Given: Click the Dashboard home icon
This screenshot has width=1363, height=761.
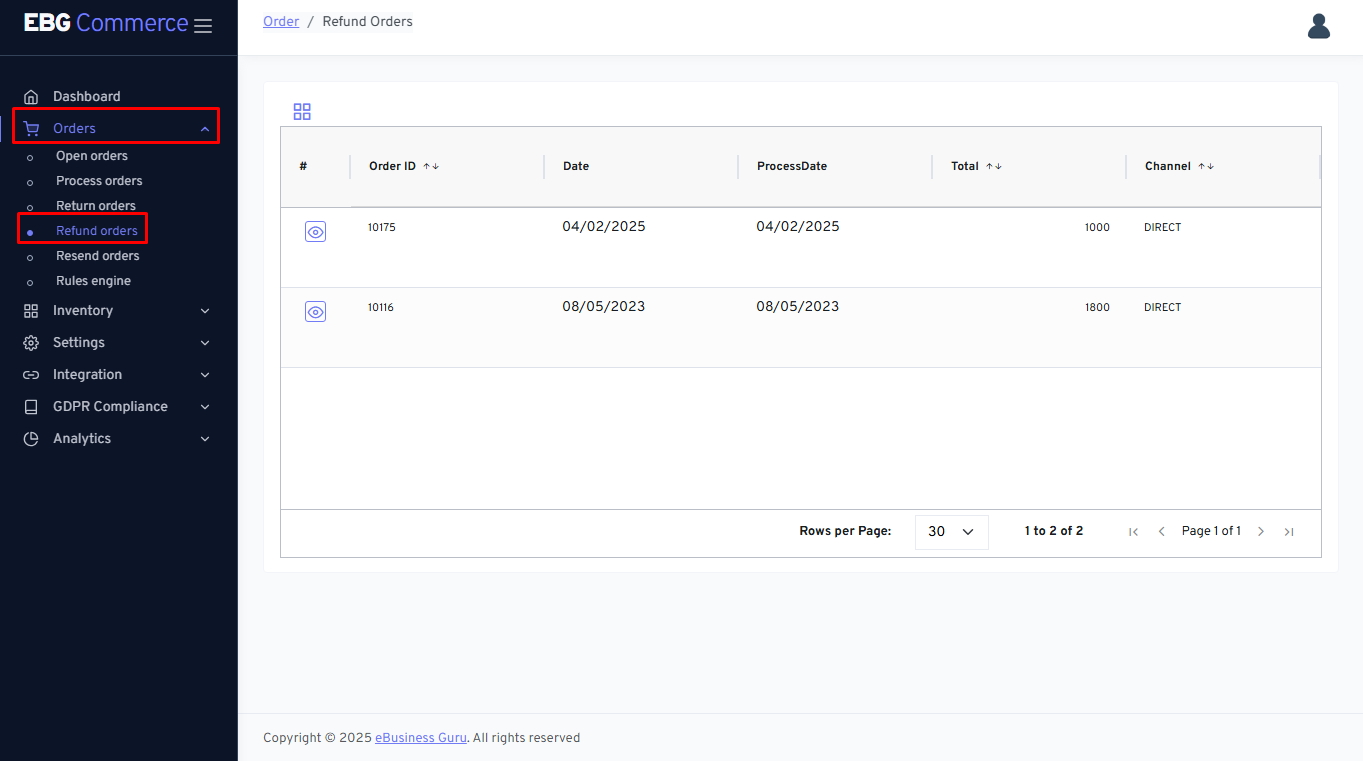Looking at the screenshot, I should (31, 97).
